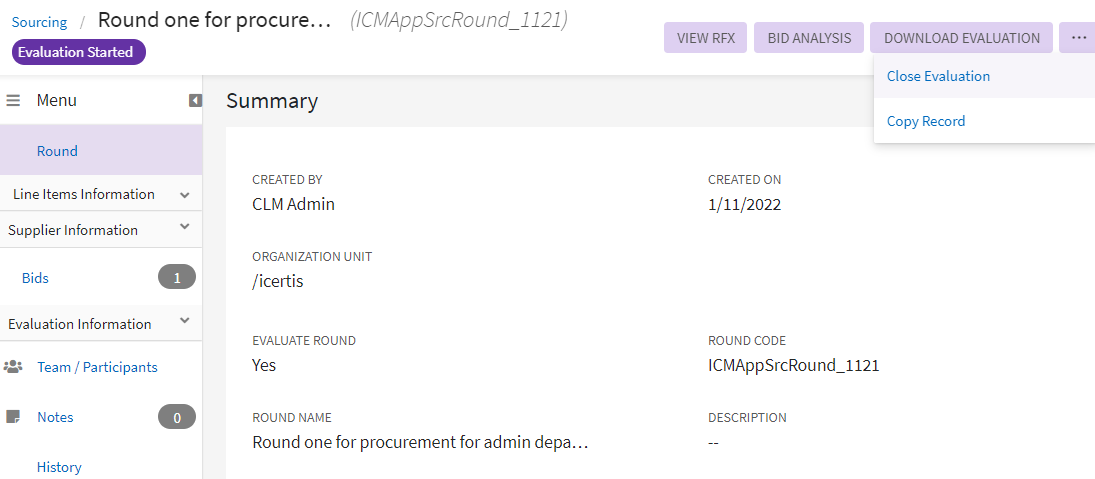Image resolution: width=1095 pixels, height=479 pixels.
Task: Select the Round menu item
Action: point(57,151)
